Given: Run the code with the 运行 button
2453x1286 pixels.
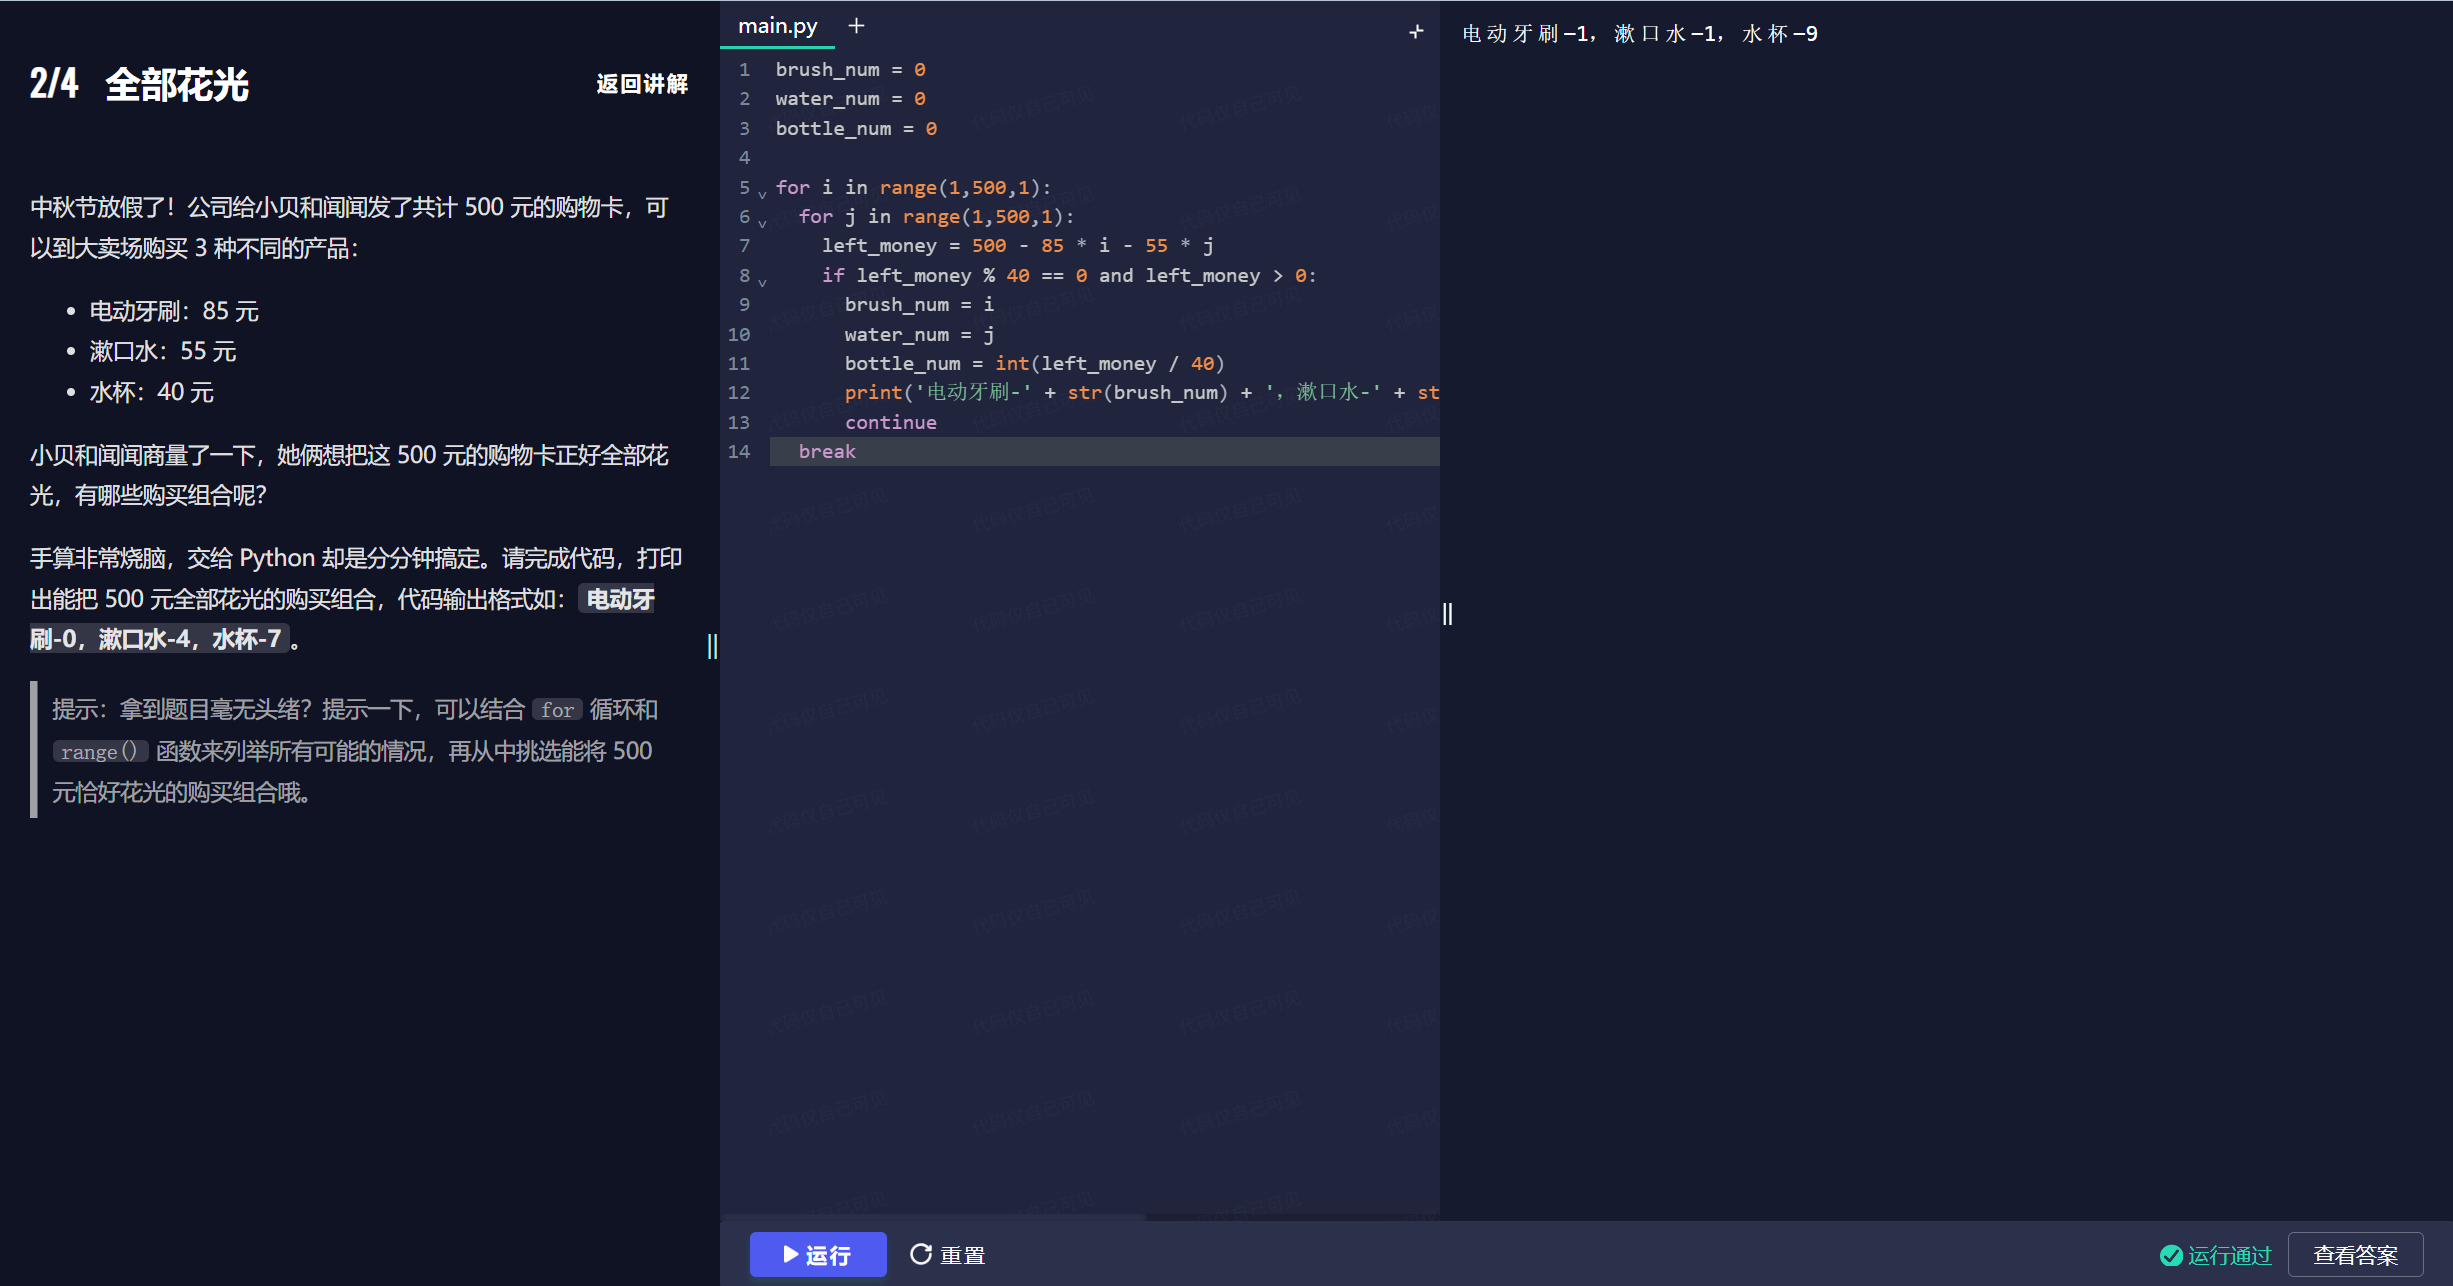Looking at the screenshot, I should (817, 1254).
